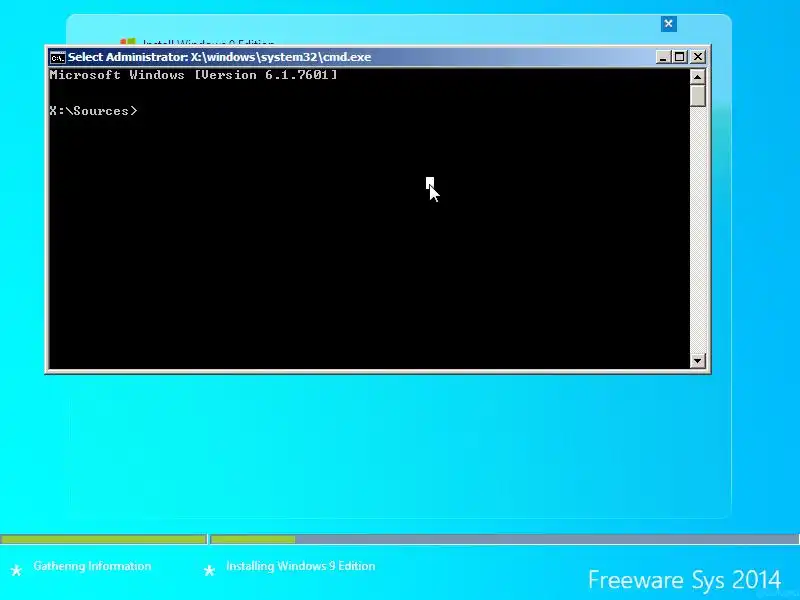Screen dimensions: 800x600
Task: Click the scrollbar down arrow in cmd window
Action: 697,361
